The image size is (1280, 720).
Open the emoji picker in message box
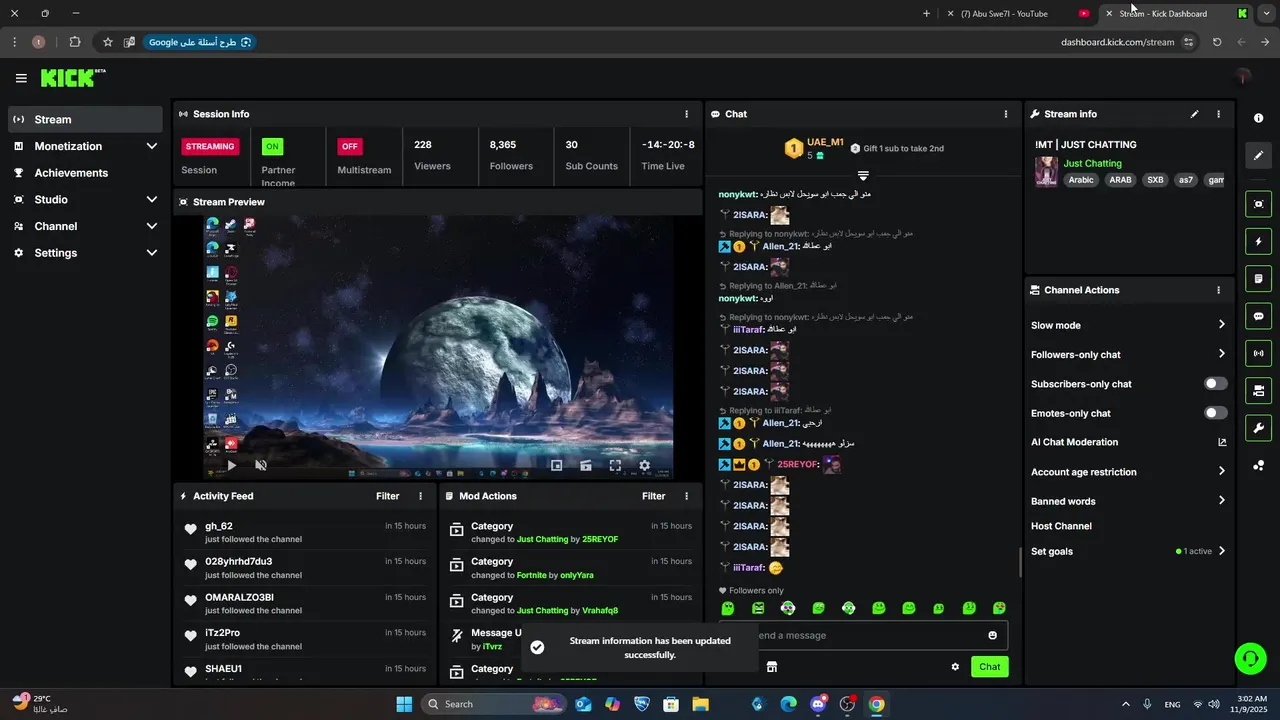point(992,635)
